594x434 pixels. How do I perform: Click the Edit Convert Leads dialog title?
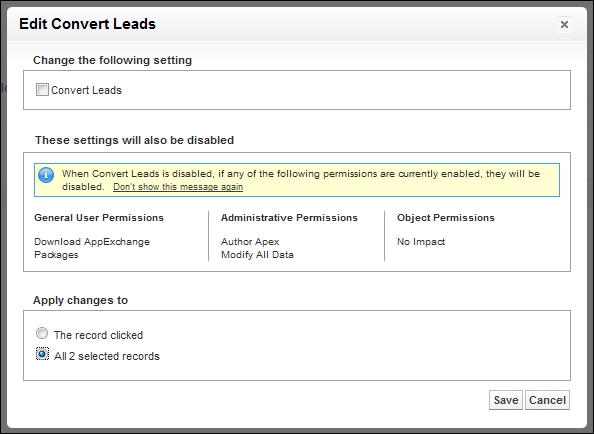tap(88, 24)
